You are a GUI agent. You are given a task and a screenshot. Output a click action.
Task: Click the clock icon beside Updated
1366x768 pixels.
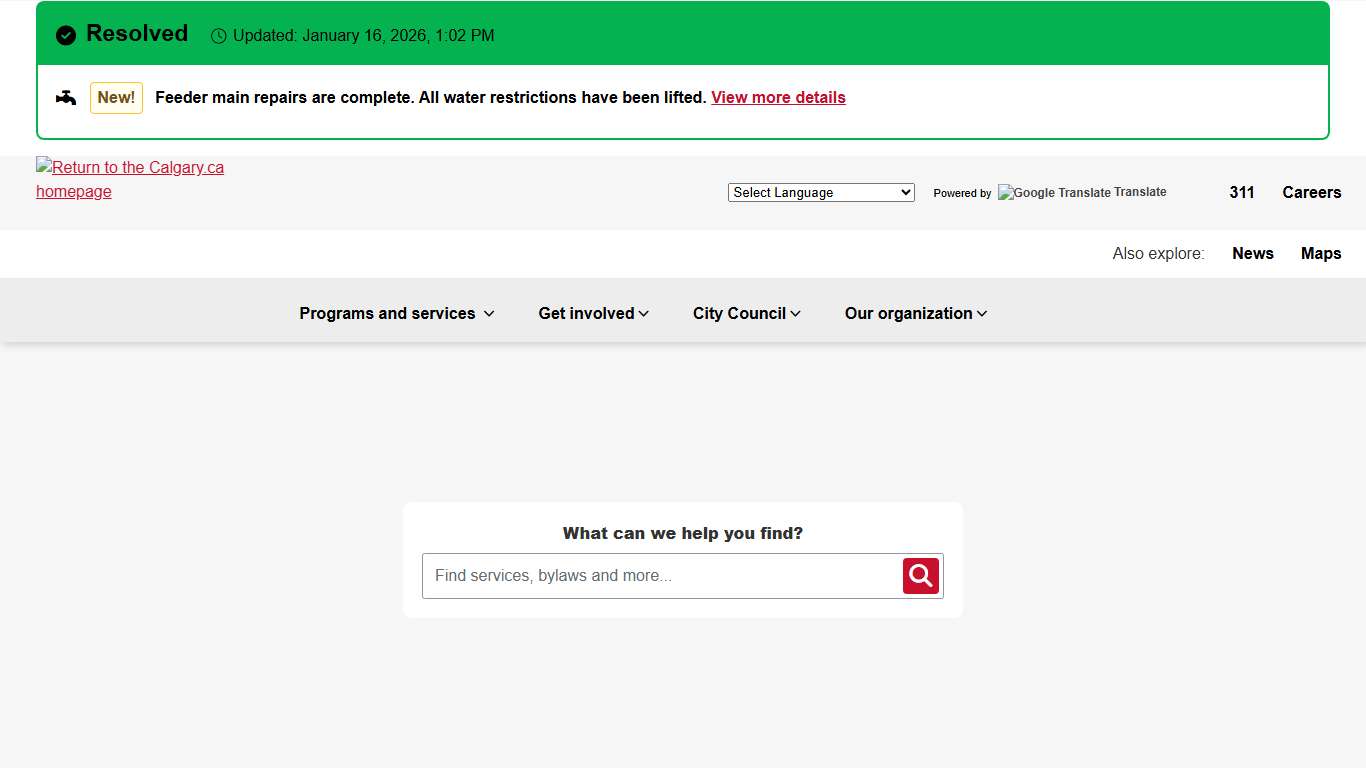tap(219, 36)
